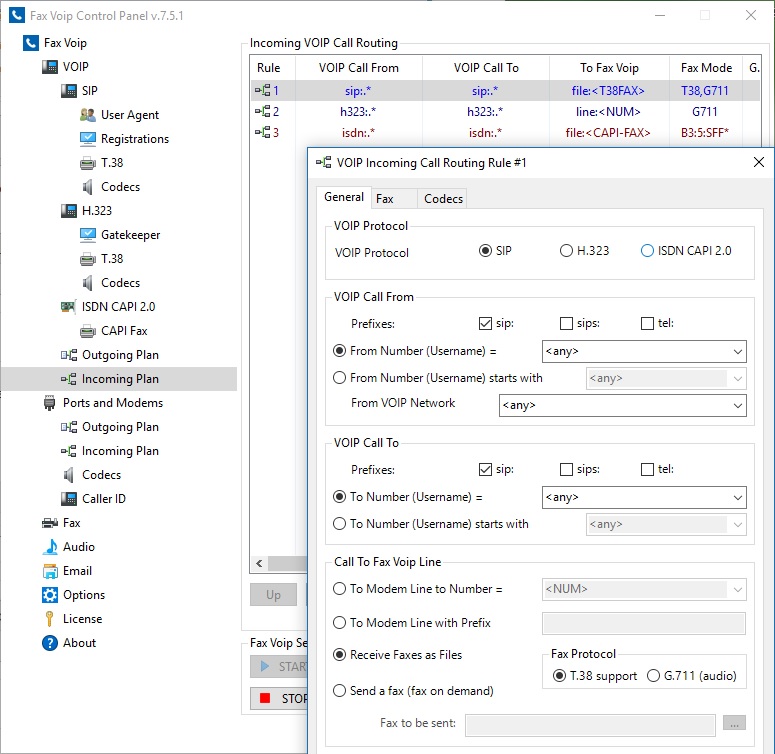Toggle the tel: prefix checkbox in VOIP Call To

click(647, 469)
